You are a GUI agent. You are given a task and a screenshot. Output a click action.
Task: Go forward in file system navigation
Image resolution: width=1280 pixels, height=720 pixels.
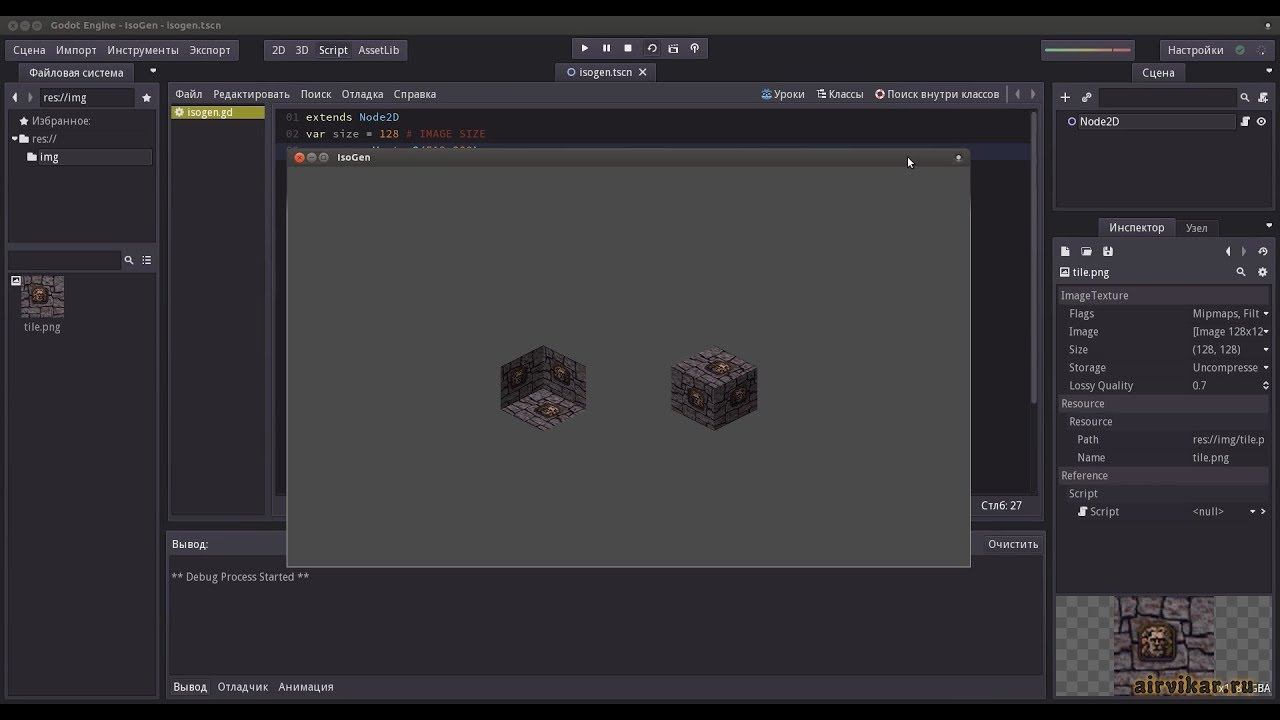click(x=30, y=97)
